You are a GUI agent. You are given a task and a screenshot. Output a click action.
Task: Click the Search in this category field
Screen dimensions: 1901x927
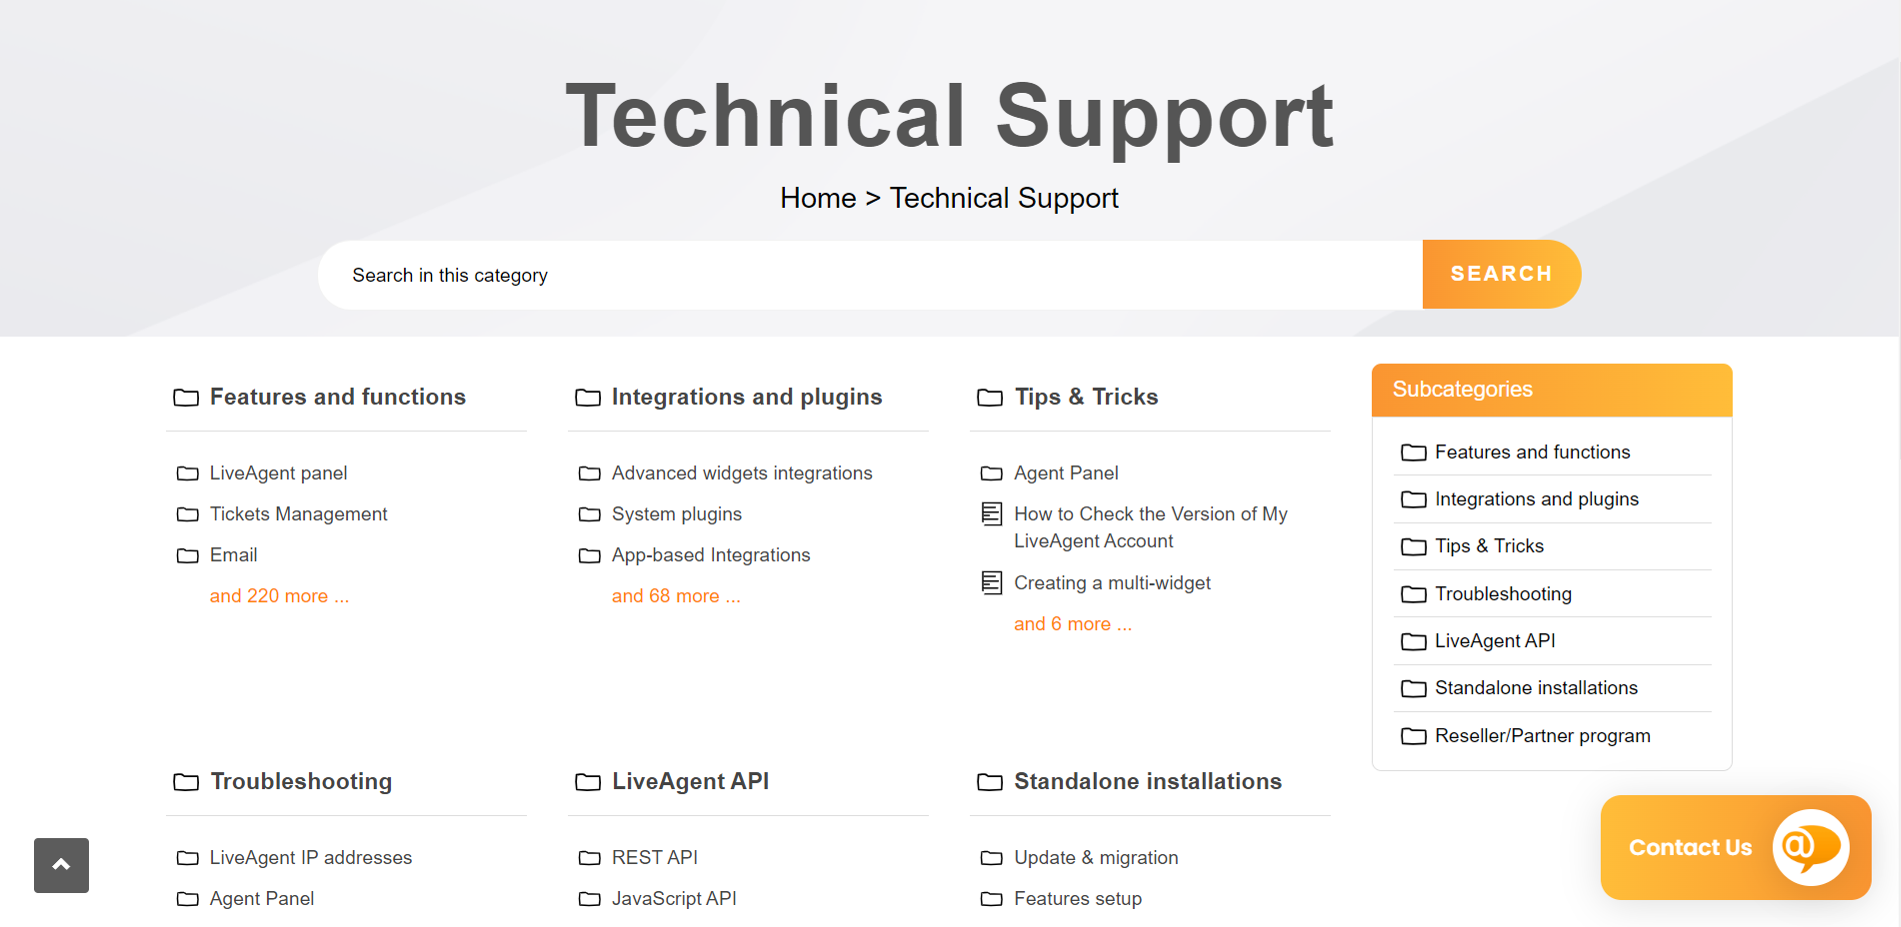coord(870,275)
